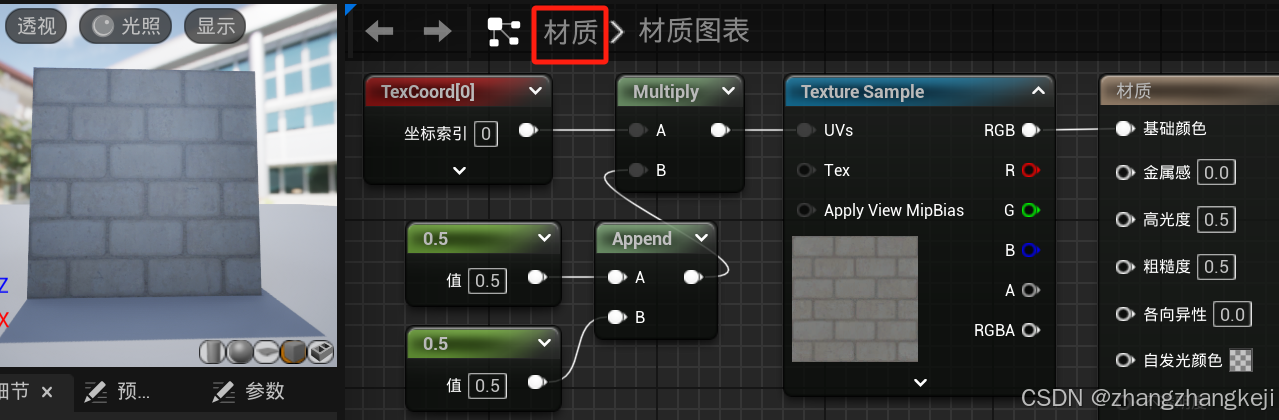Select 自发光颜色 material input pin
Image resolution: width=1279 pixels, height=420 pixels.
1124,360
